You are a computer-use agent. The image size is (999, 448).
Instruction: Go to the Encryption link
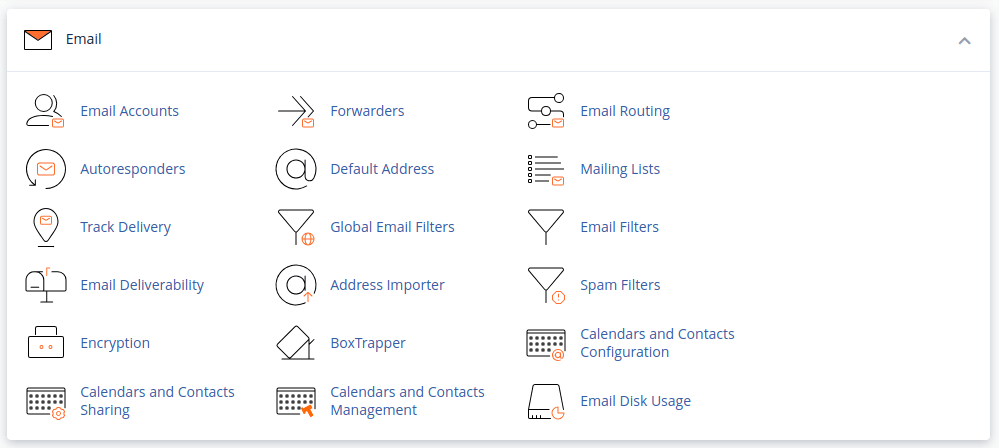coord(115,343)
